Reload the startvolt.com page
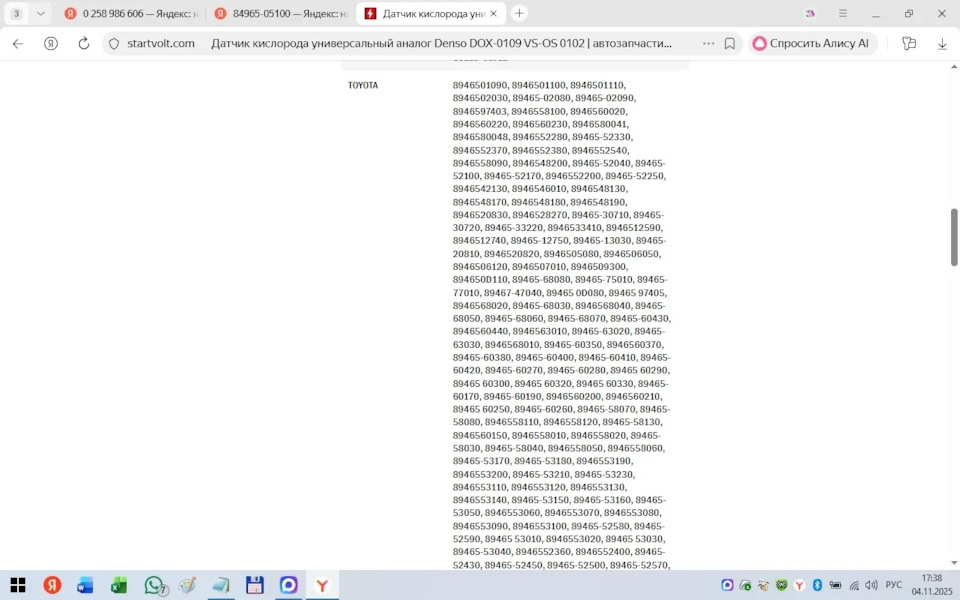 point(84,43)
